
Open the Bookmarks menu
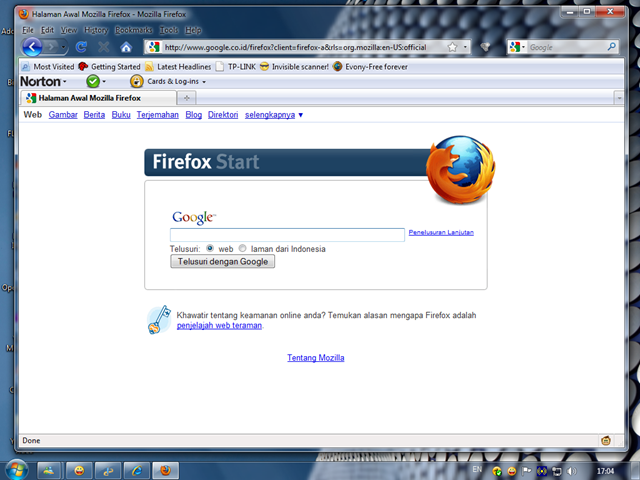133,30
